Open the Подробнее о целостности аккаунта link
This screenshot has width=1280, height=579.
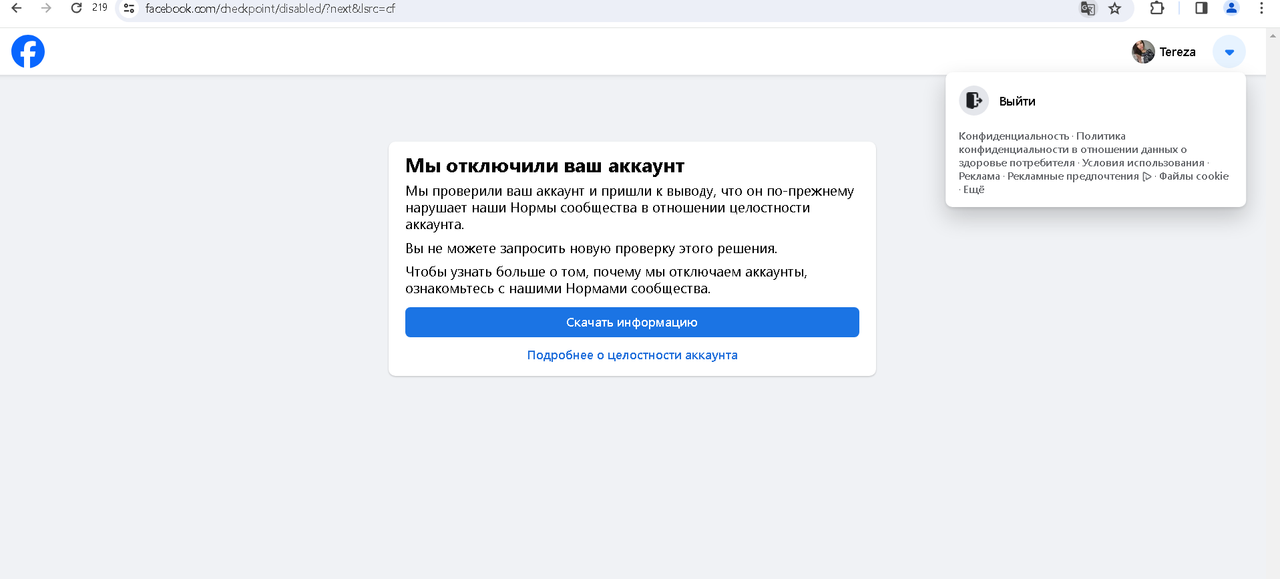632,355
